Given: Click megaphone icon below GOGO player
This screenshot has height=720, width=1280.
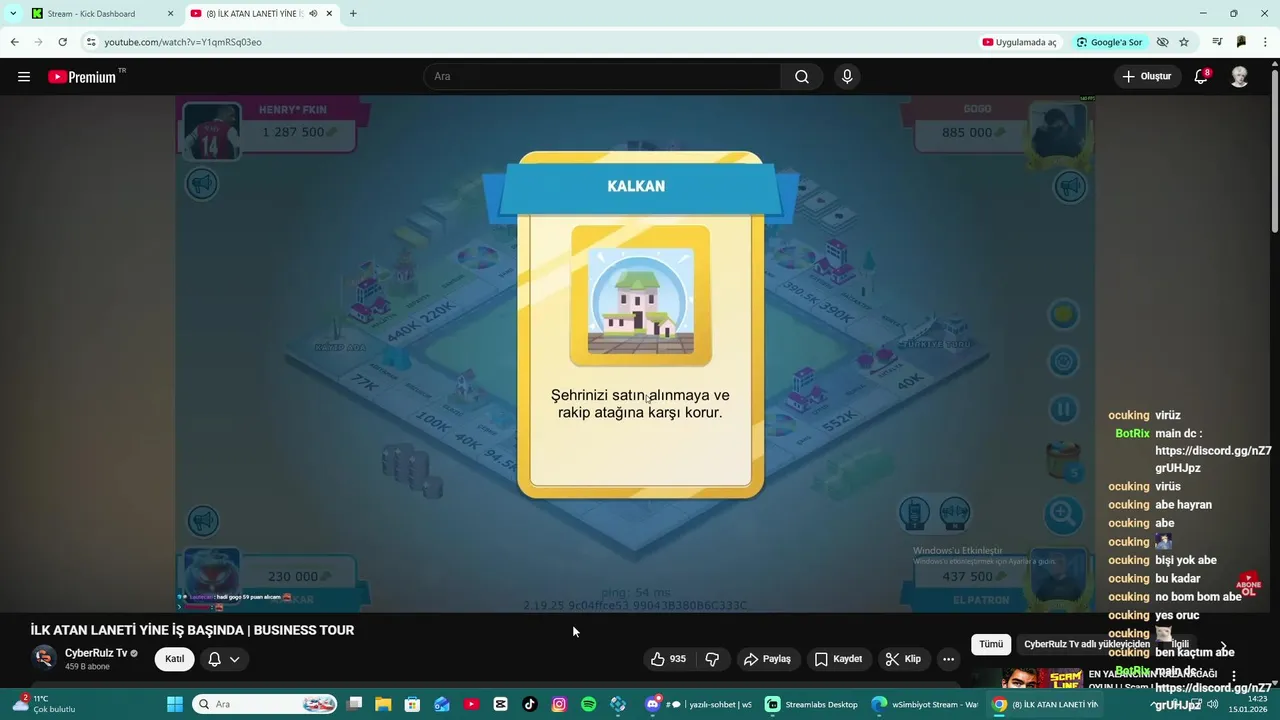Looking at the screenshot, I should [1070, 186].
